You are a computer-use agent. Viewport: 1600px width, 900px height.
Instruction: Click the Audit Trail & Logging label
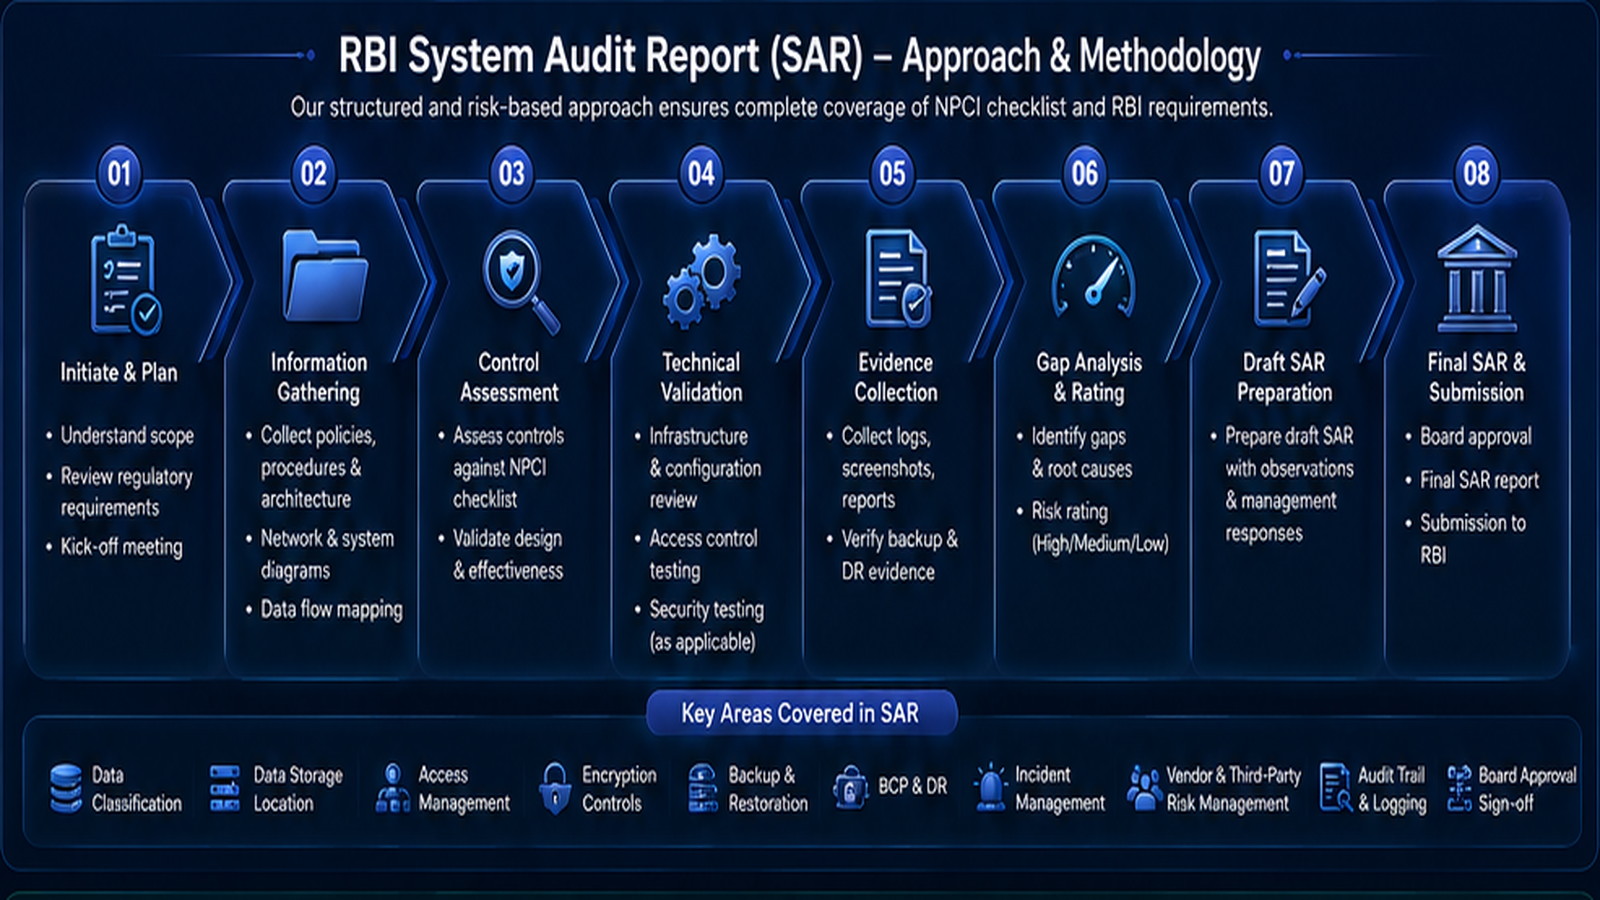click(x=1392, y=789)
